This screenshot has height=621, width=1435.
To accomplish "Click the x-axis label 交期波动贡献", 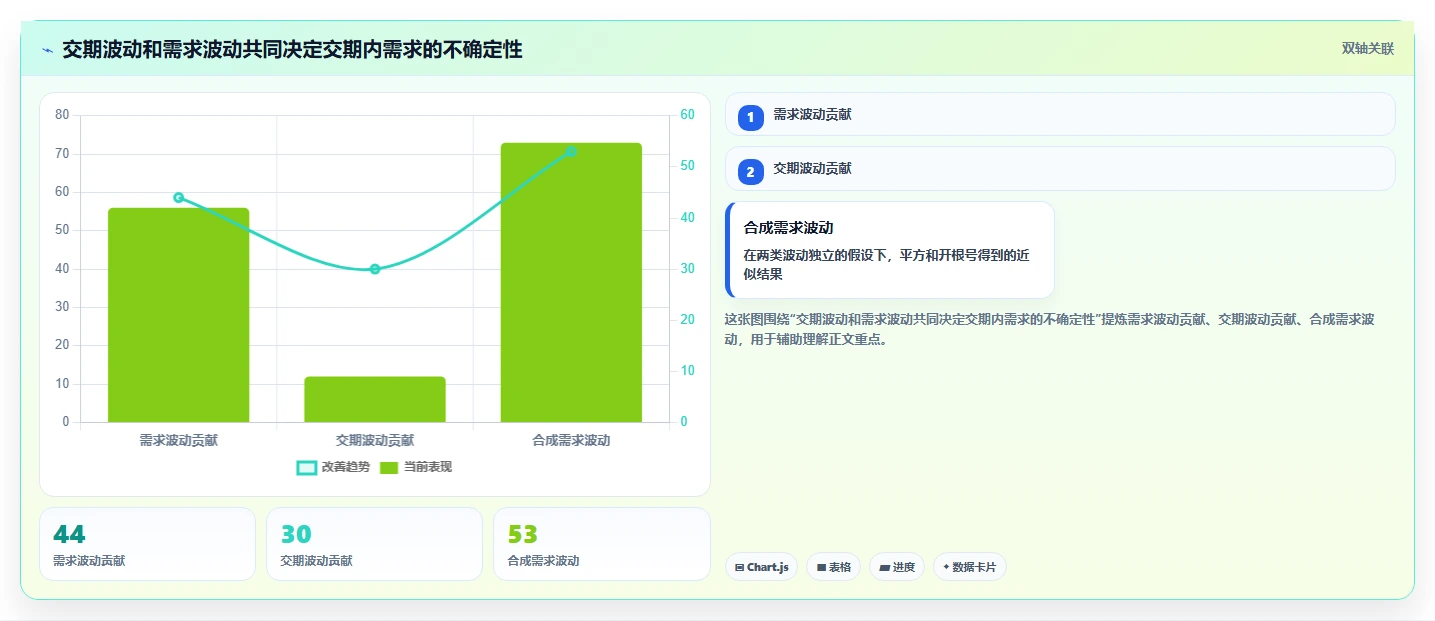I will pyautogui.click(x=375, y=440).
